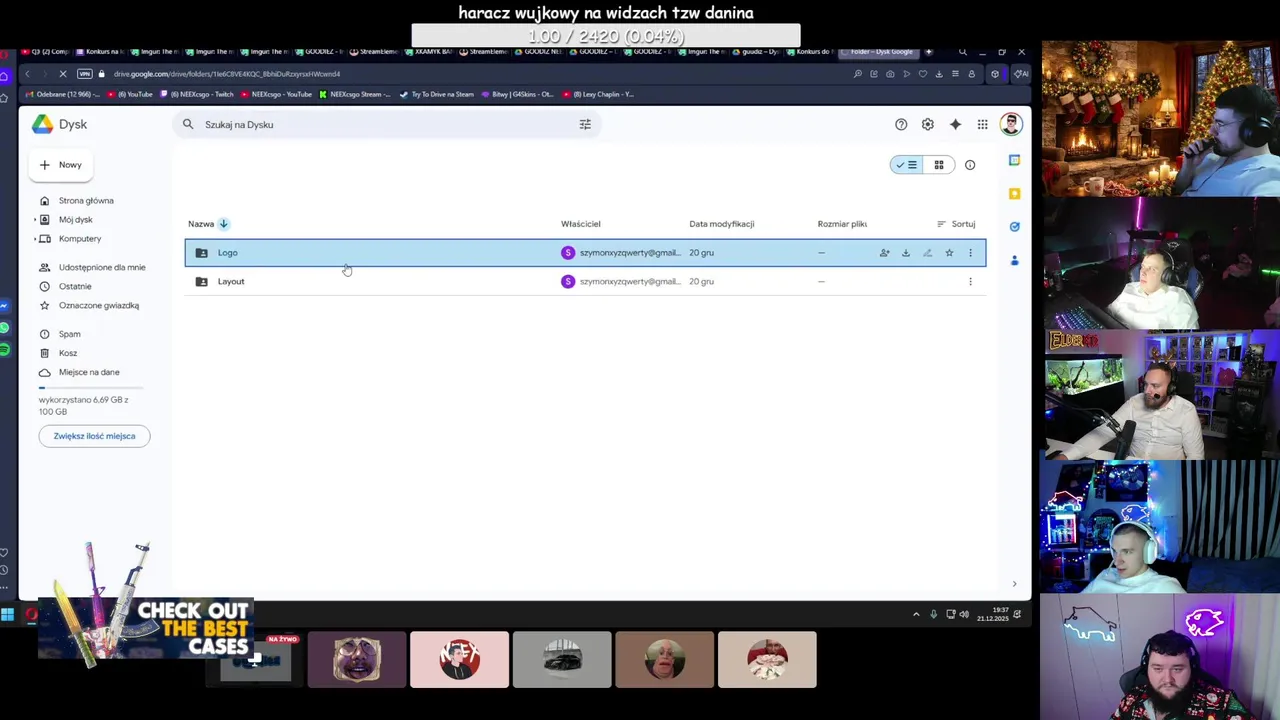1280x720 pixels.
Task: Select the Logo folder name
Action: tap(228, 253)
